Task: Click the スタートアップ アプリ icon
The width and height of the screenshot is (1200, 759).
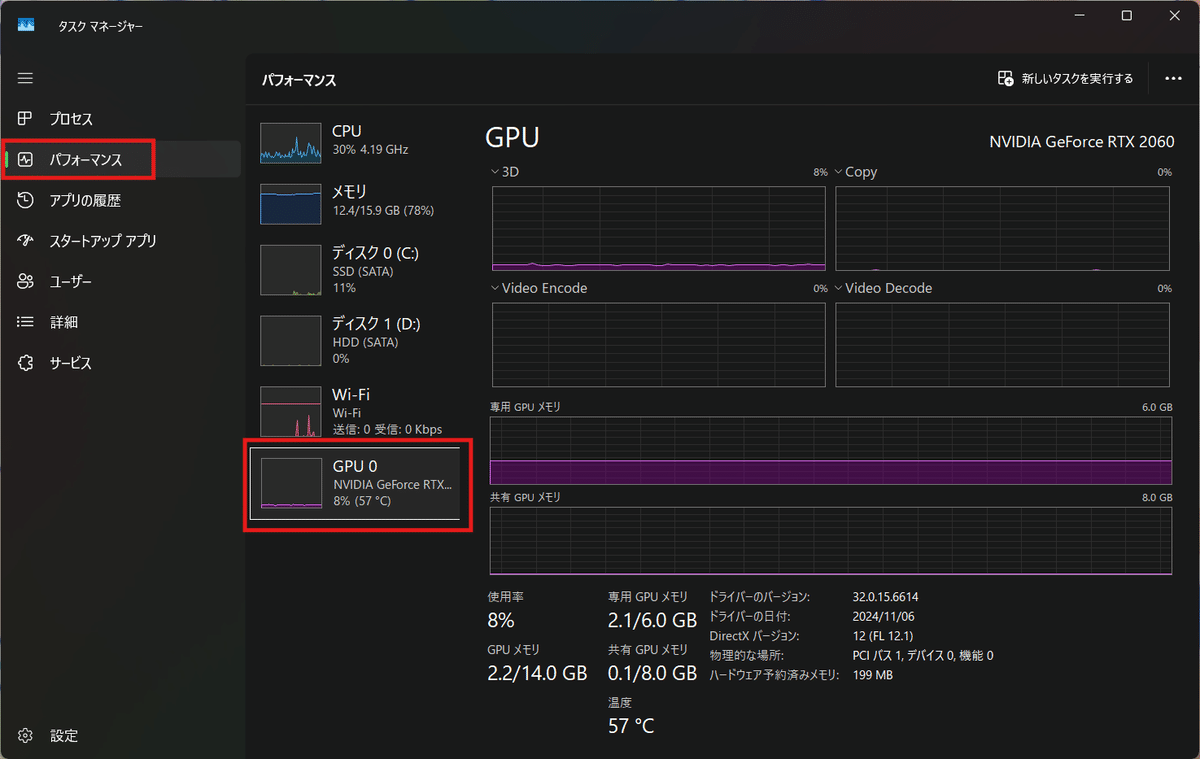Action: click(x=26, y=241)
